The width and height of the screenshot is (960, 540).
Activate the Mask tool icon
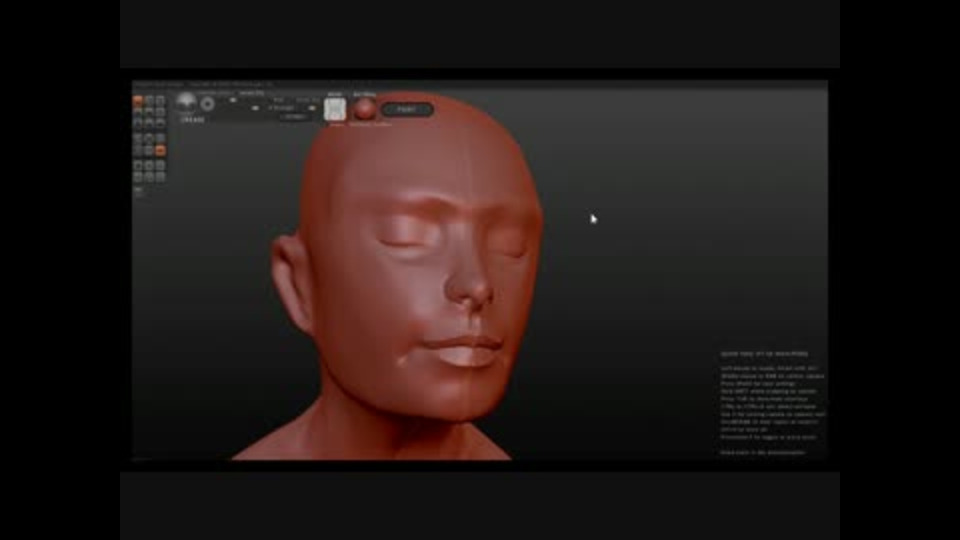click(138, 150)
